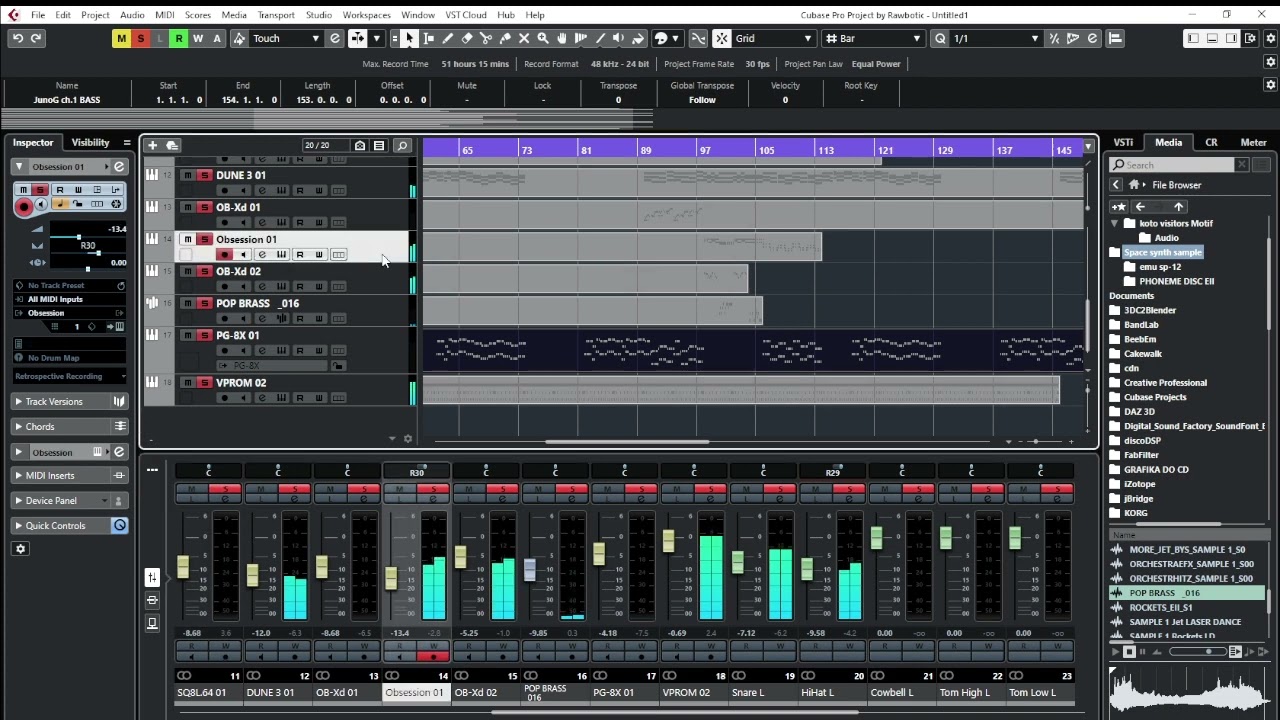
Task: Select the Draw pencil tool
Action: pos(447,38)
